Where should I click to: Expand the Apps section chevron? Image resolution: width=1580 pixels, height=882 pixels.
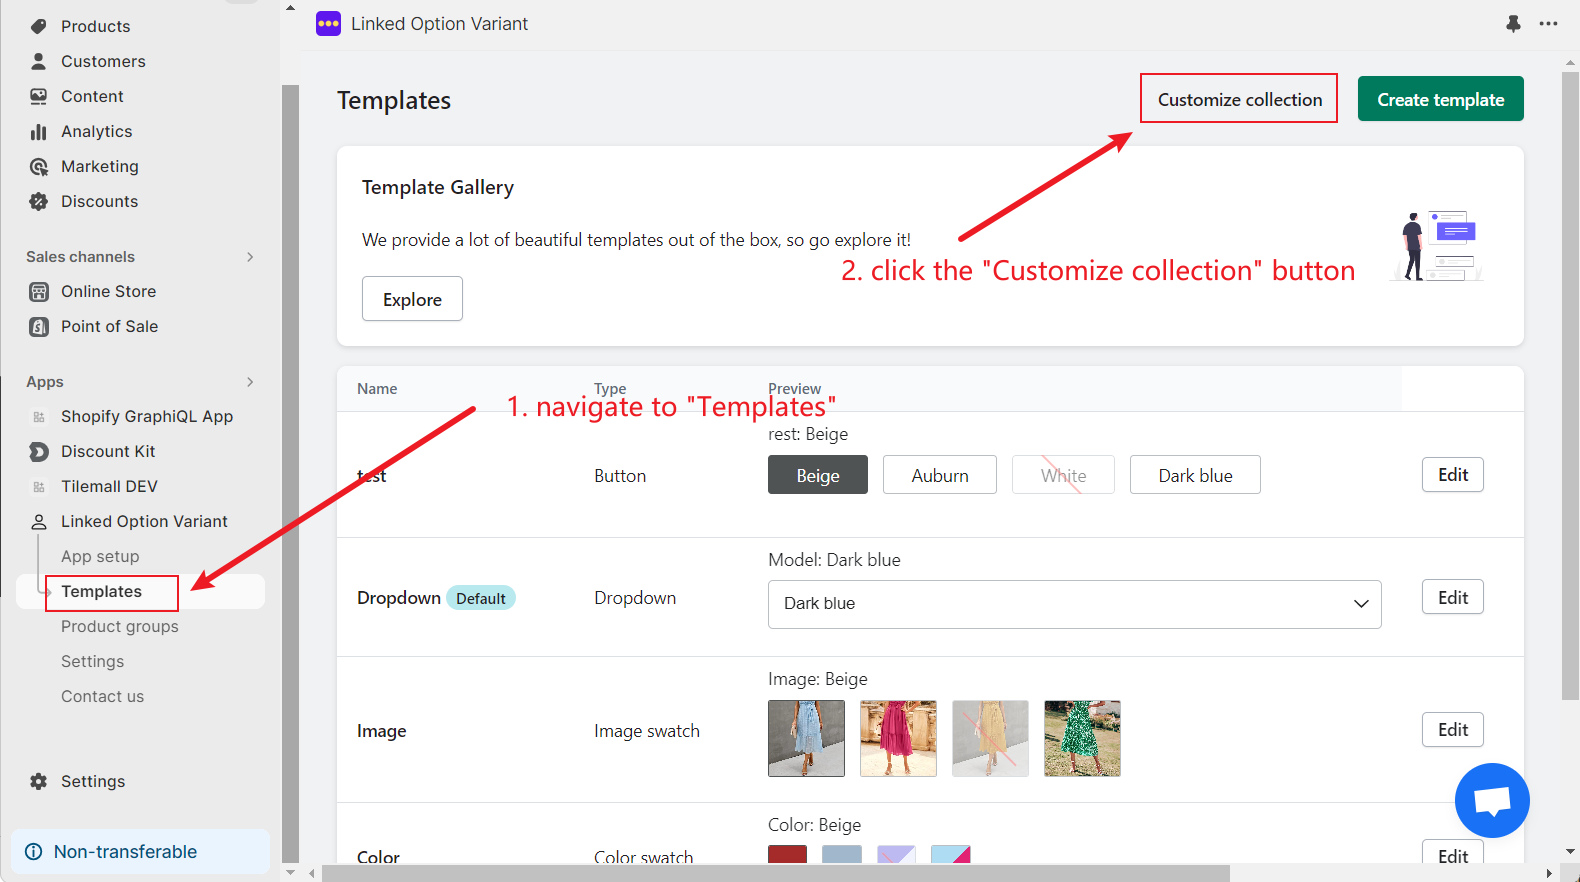(250, 382)
